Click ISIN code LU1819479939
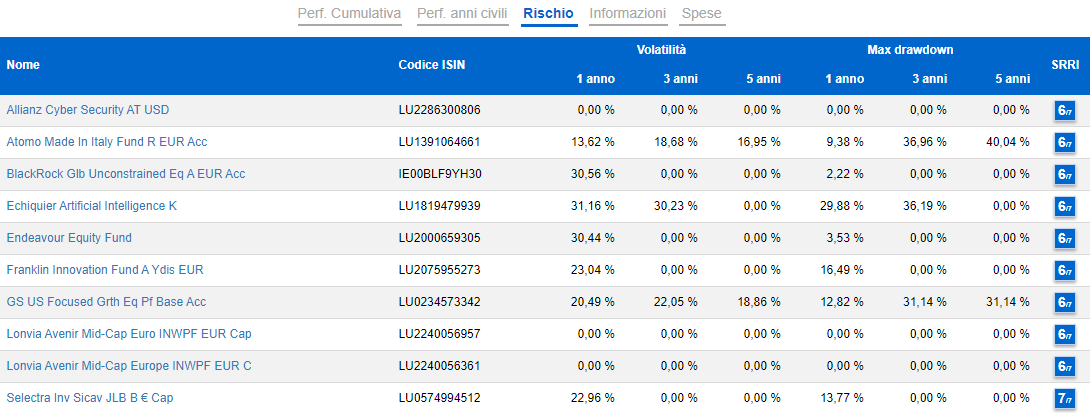This screenshot has width=1090, height=413. pos(439,206)
